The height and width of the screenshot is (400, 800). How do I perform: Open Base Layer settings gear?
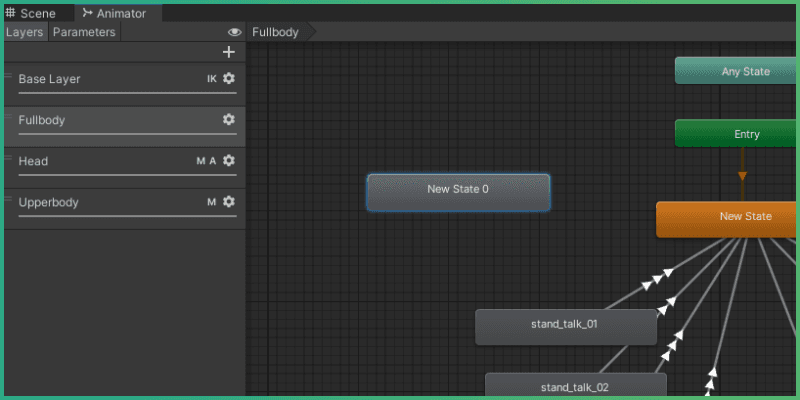(x=229, y=78)
